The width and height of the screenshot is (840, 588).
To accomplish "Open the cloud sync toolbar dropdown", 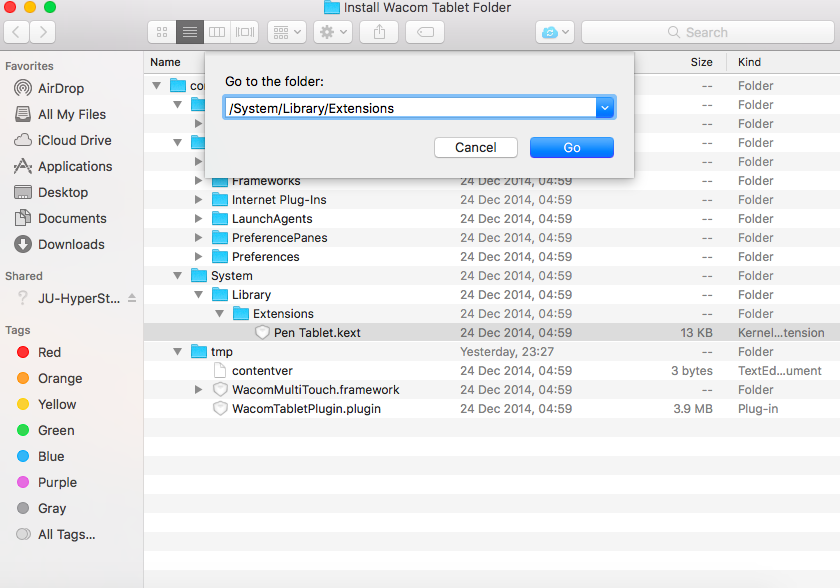I will (555, 32).
